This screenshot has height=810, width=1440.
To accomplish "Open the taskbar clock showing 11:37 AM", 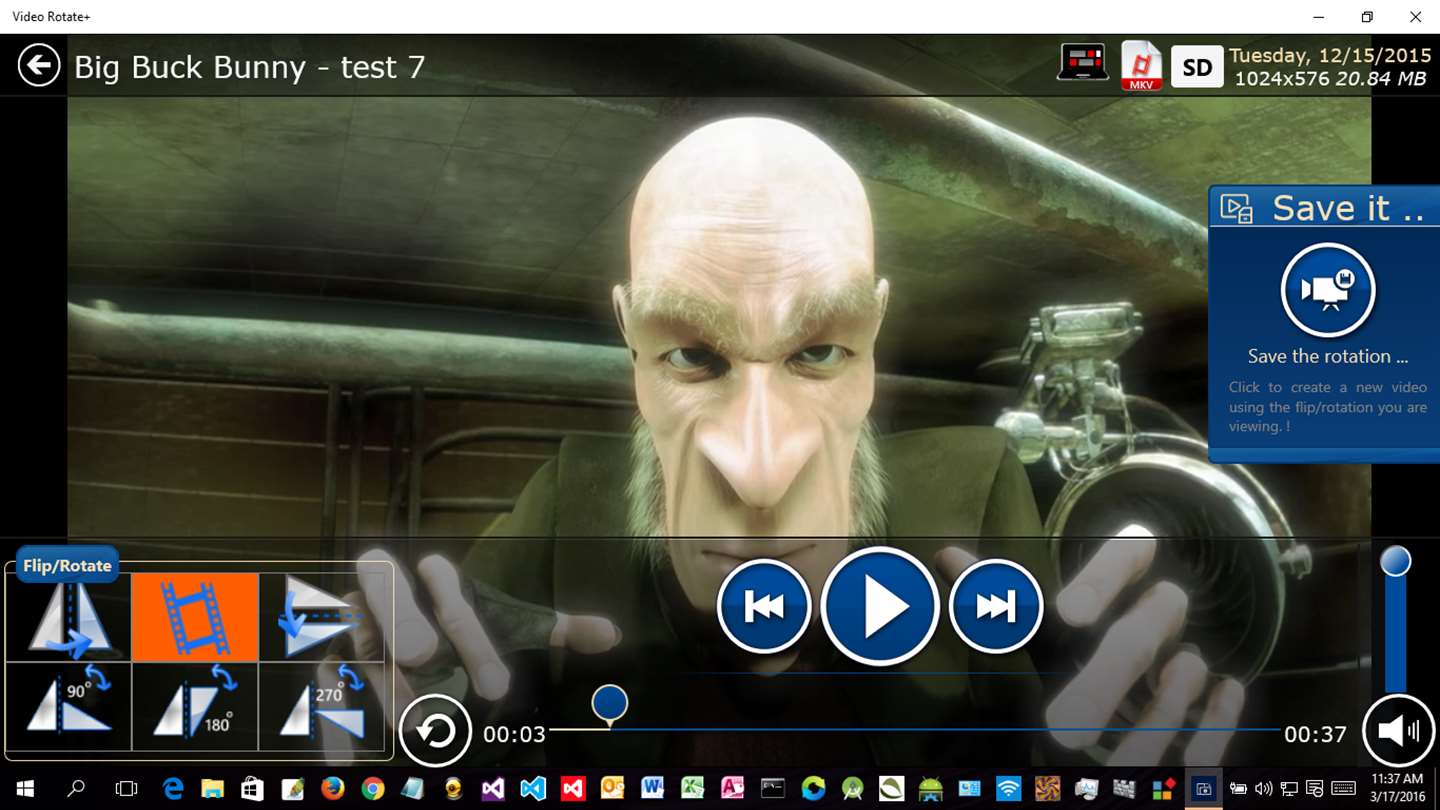I will 1399,789.
